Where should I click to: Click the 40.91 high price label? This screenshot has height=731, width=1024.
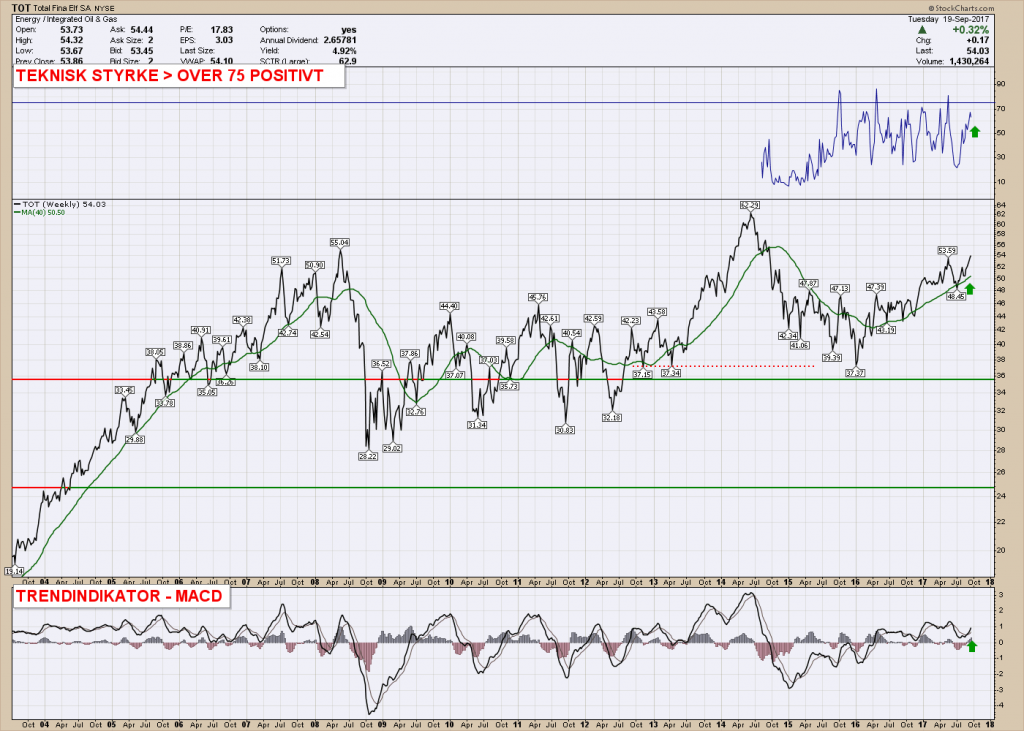pos(200,330)
